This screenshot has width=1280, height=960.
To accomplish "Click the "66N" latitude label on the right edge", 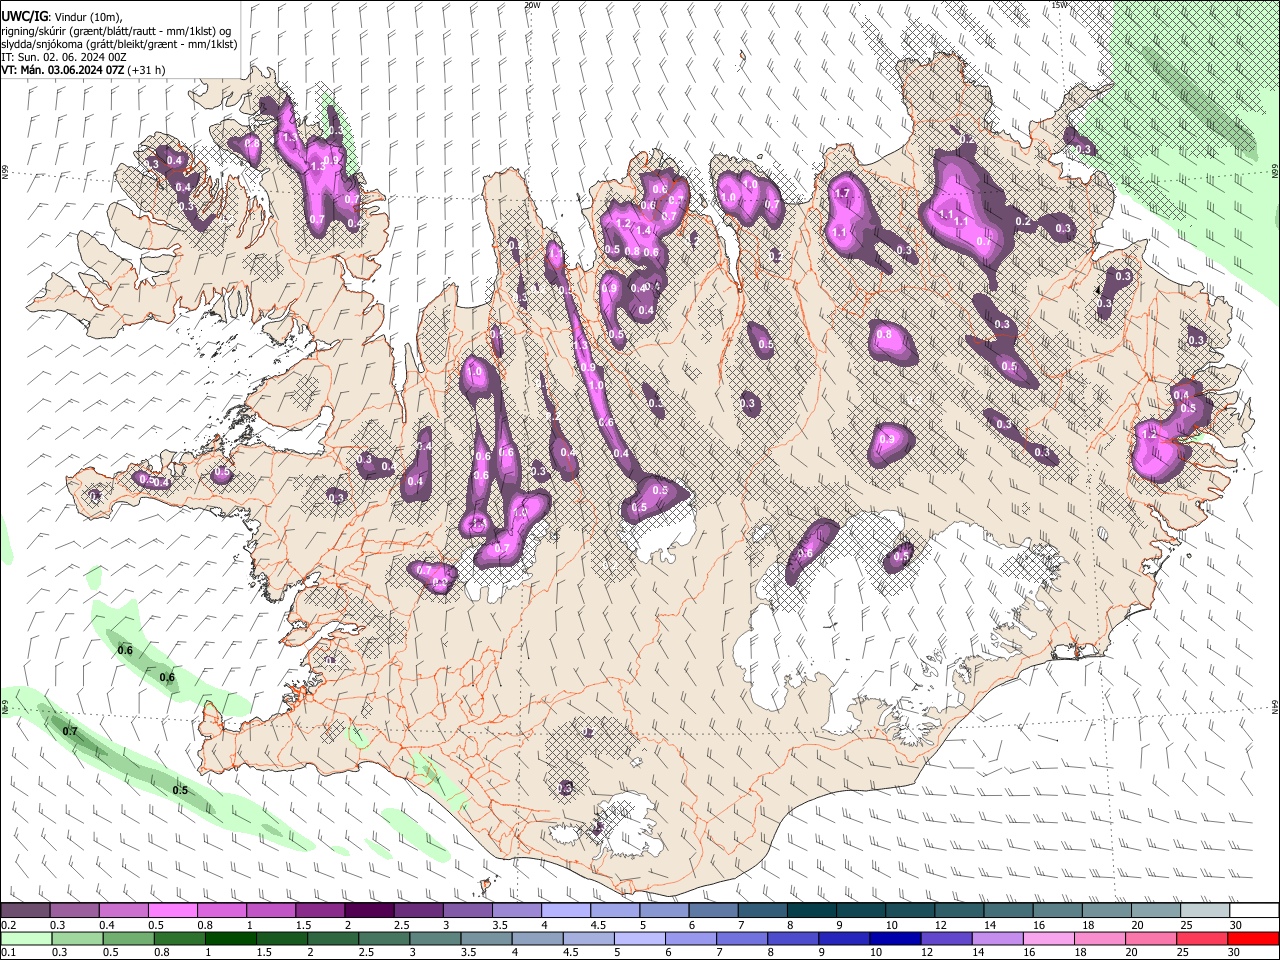I will (1275, 173).
